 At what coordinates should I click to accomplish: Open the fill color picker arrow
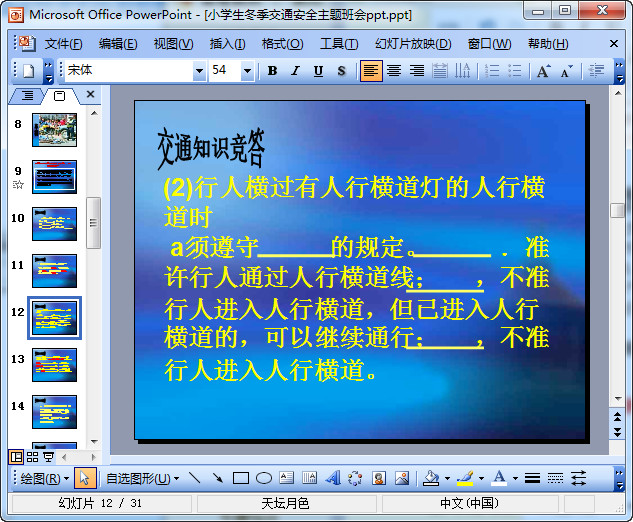coord(447,479)
